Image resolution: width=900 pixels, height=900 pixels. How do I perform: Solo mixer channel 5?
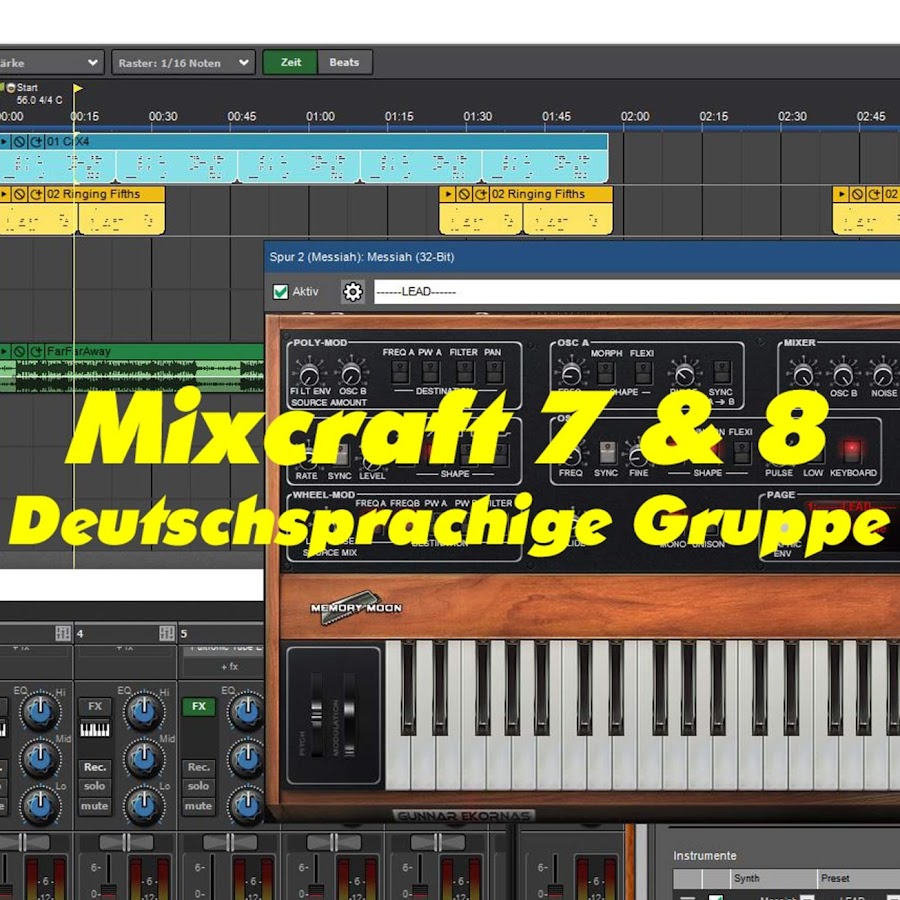199,786
